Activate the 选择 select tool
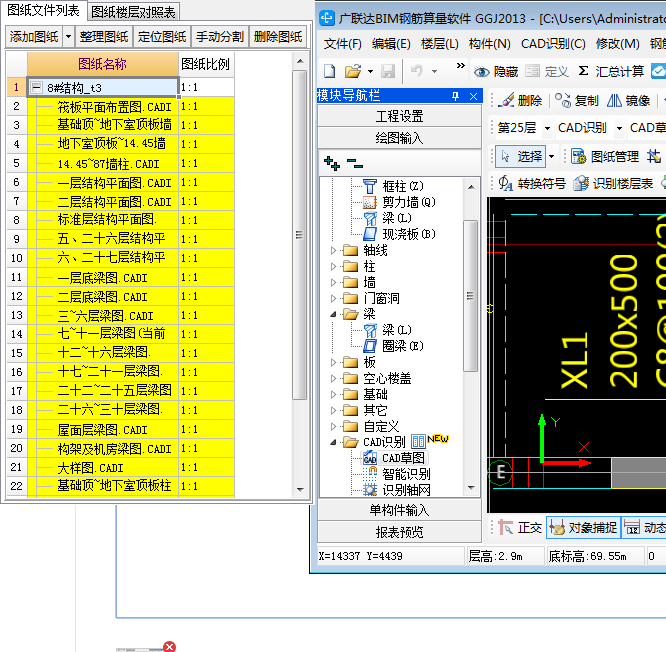666x652 pixels. 521,157
